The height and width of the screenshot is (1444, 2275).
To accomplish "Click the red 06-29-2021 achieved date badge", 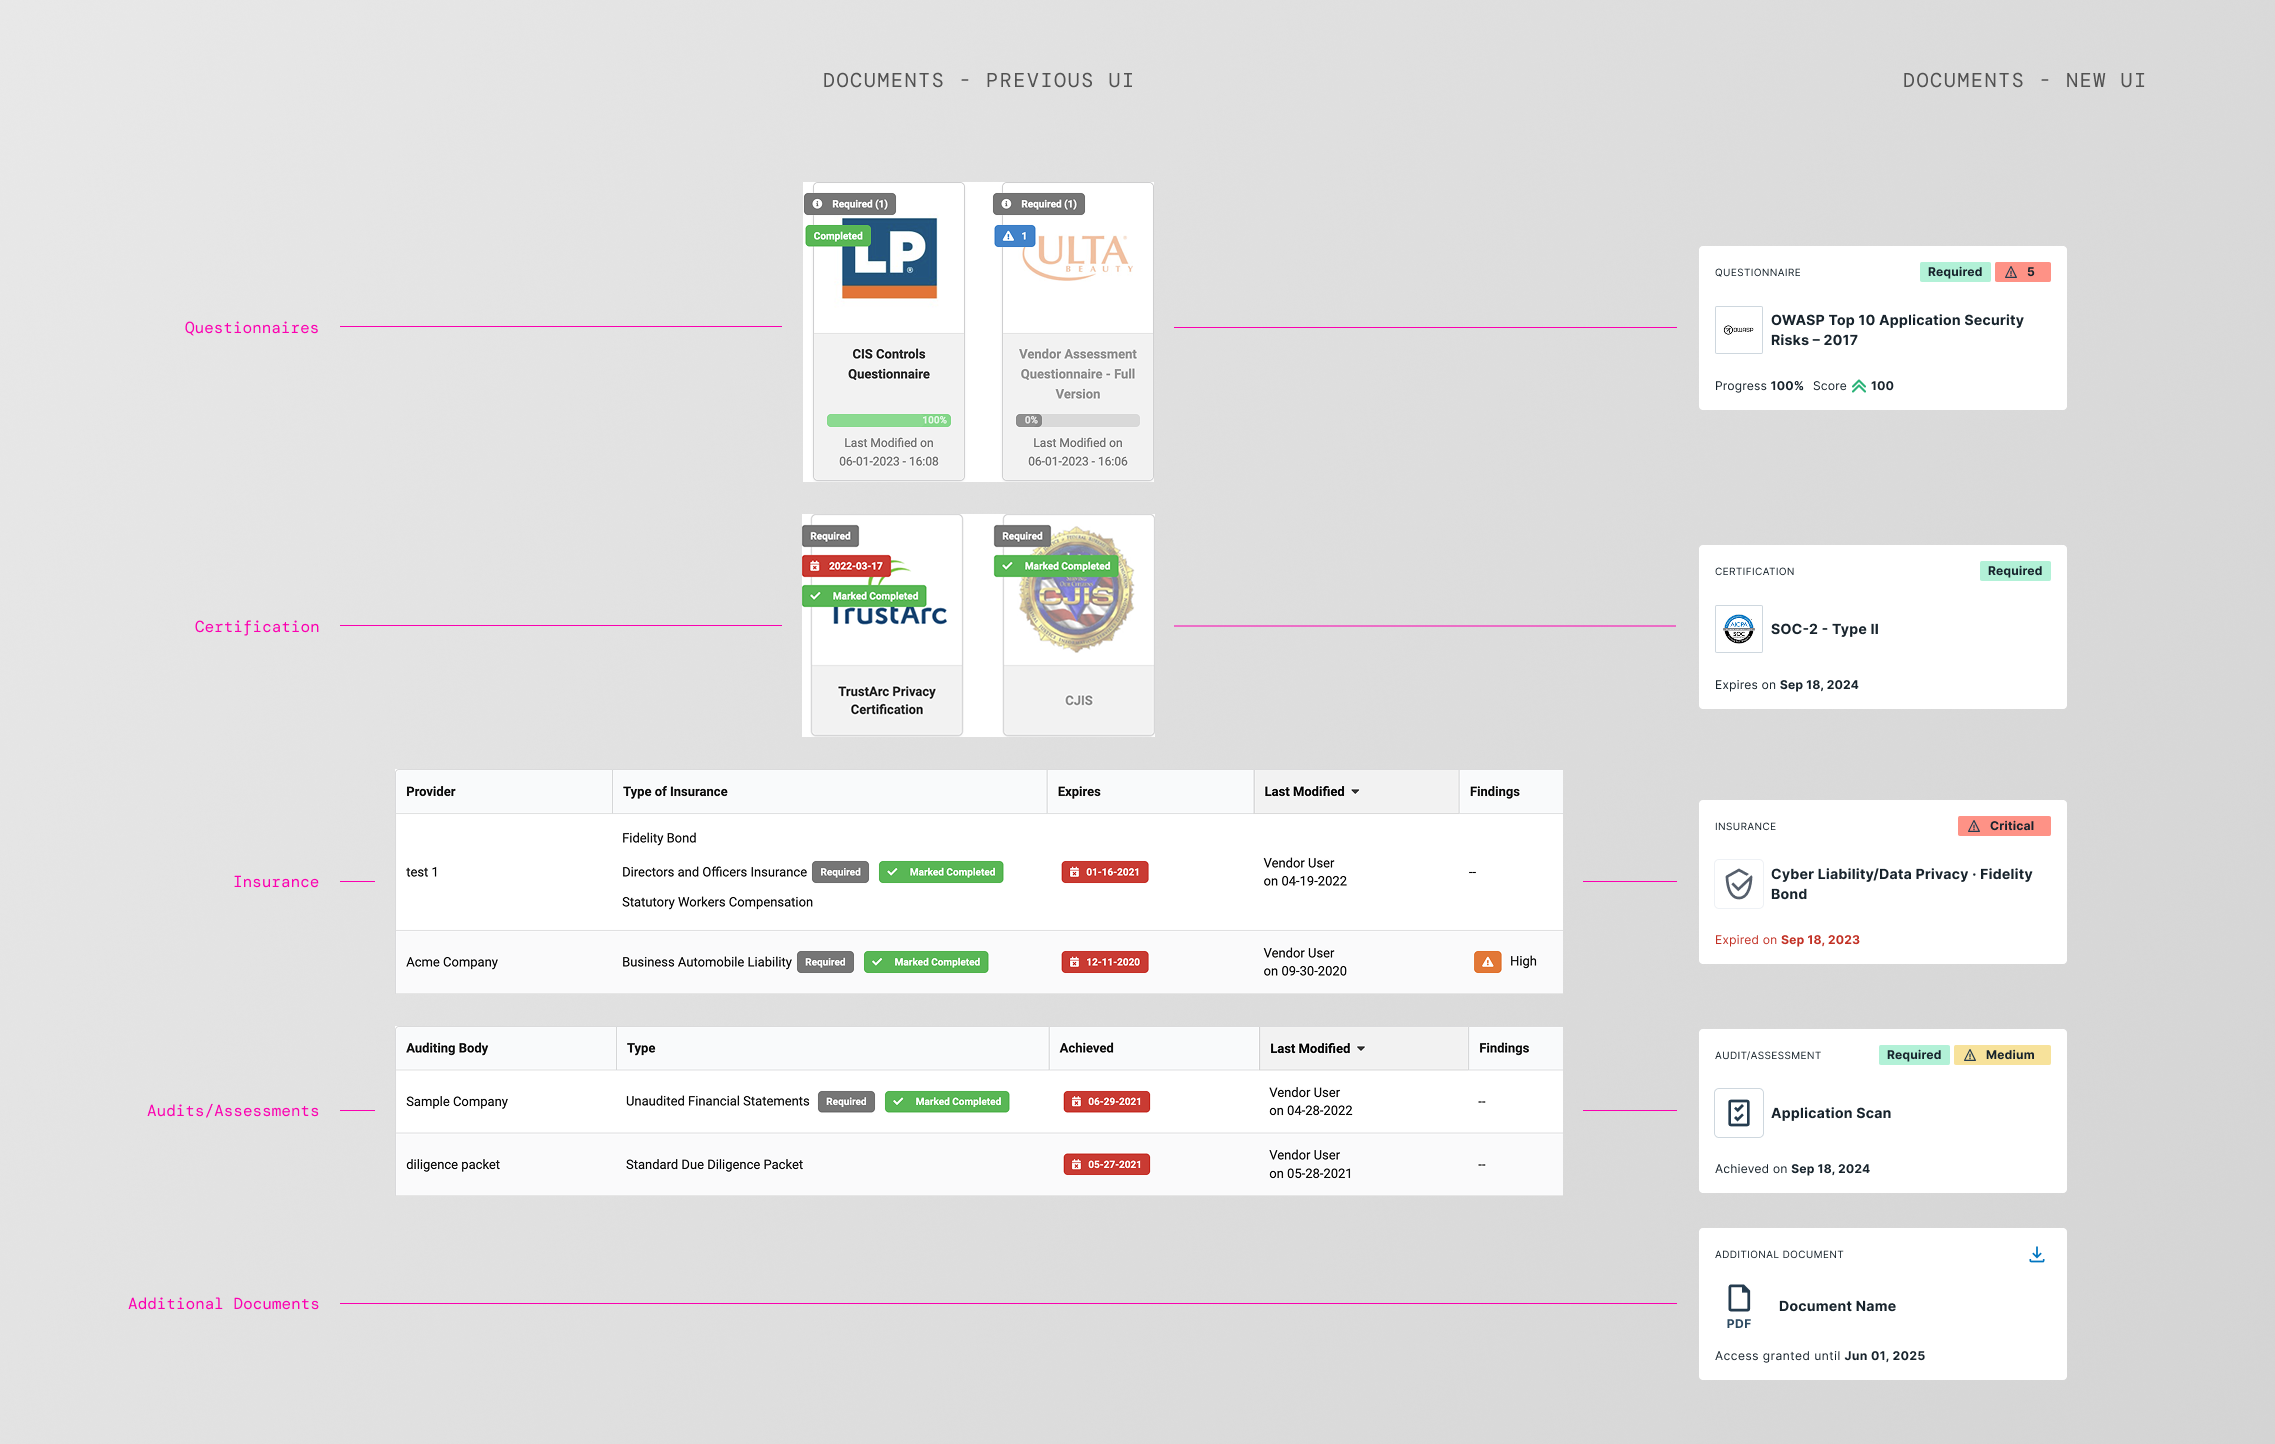I will pyautogui.click(x=1107, y=1102).
